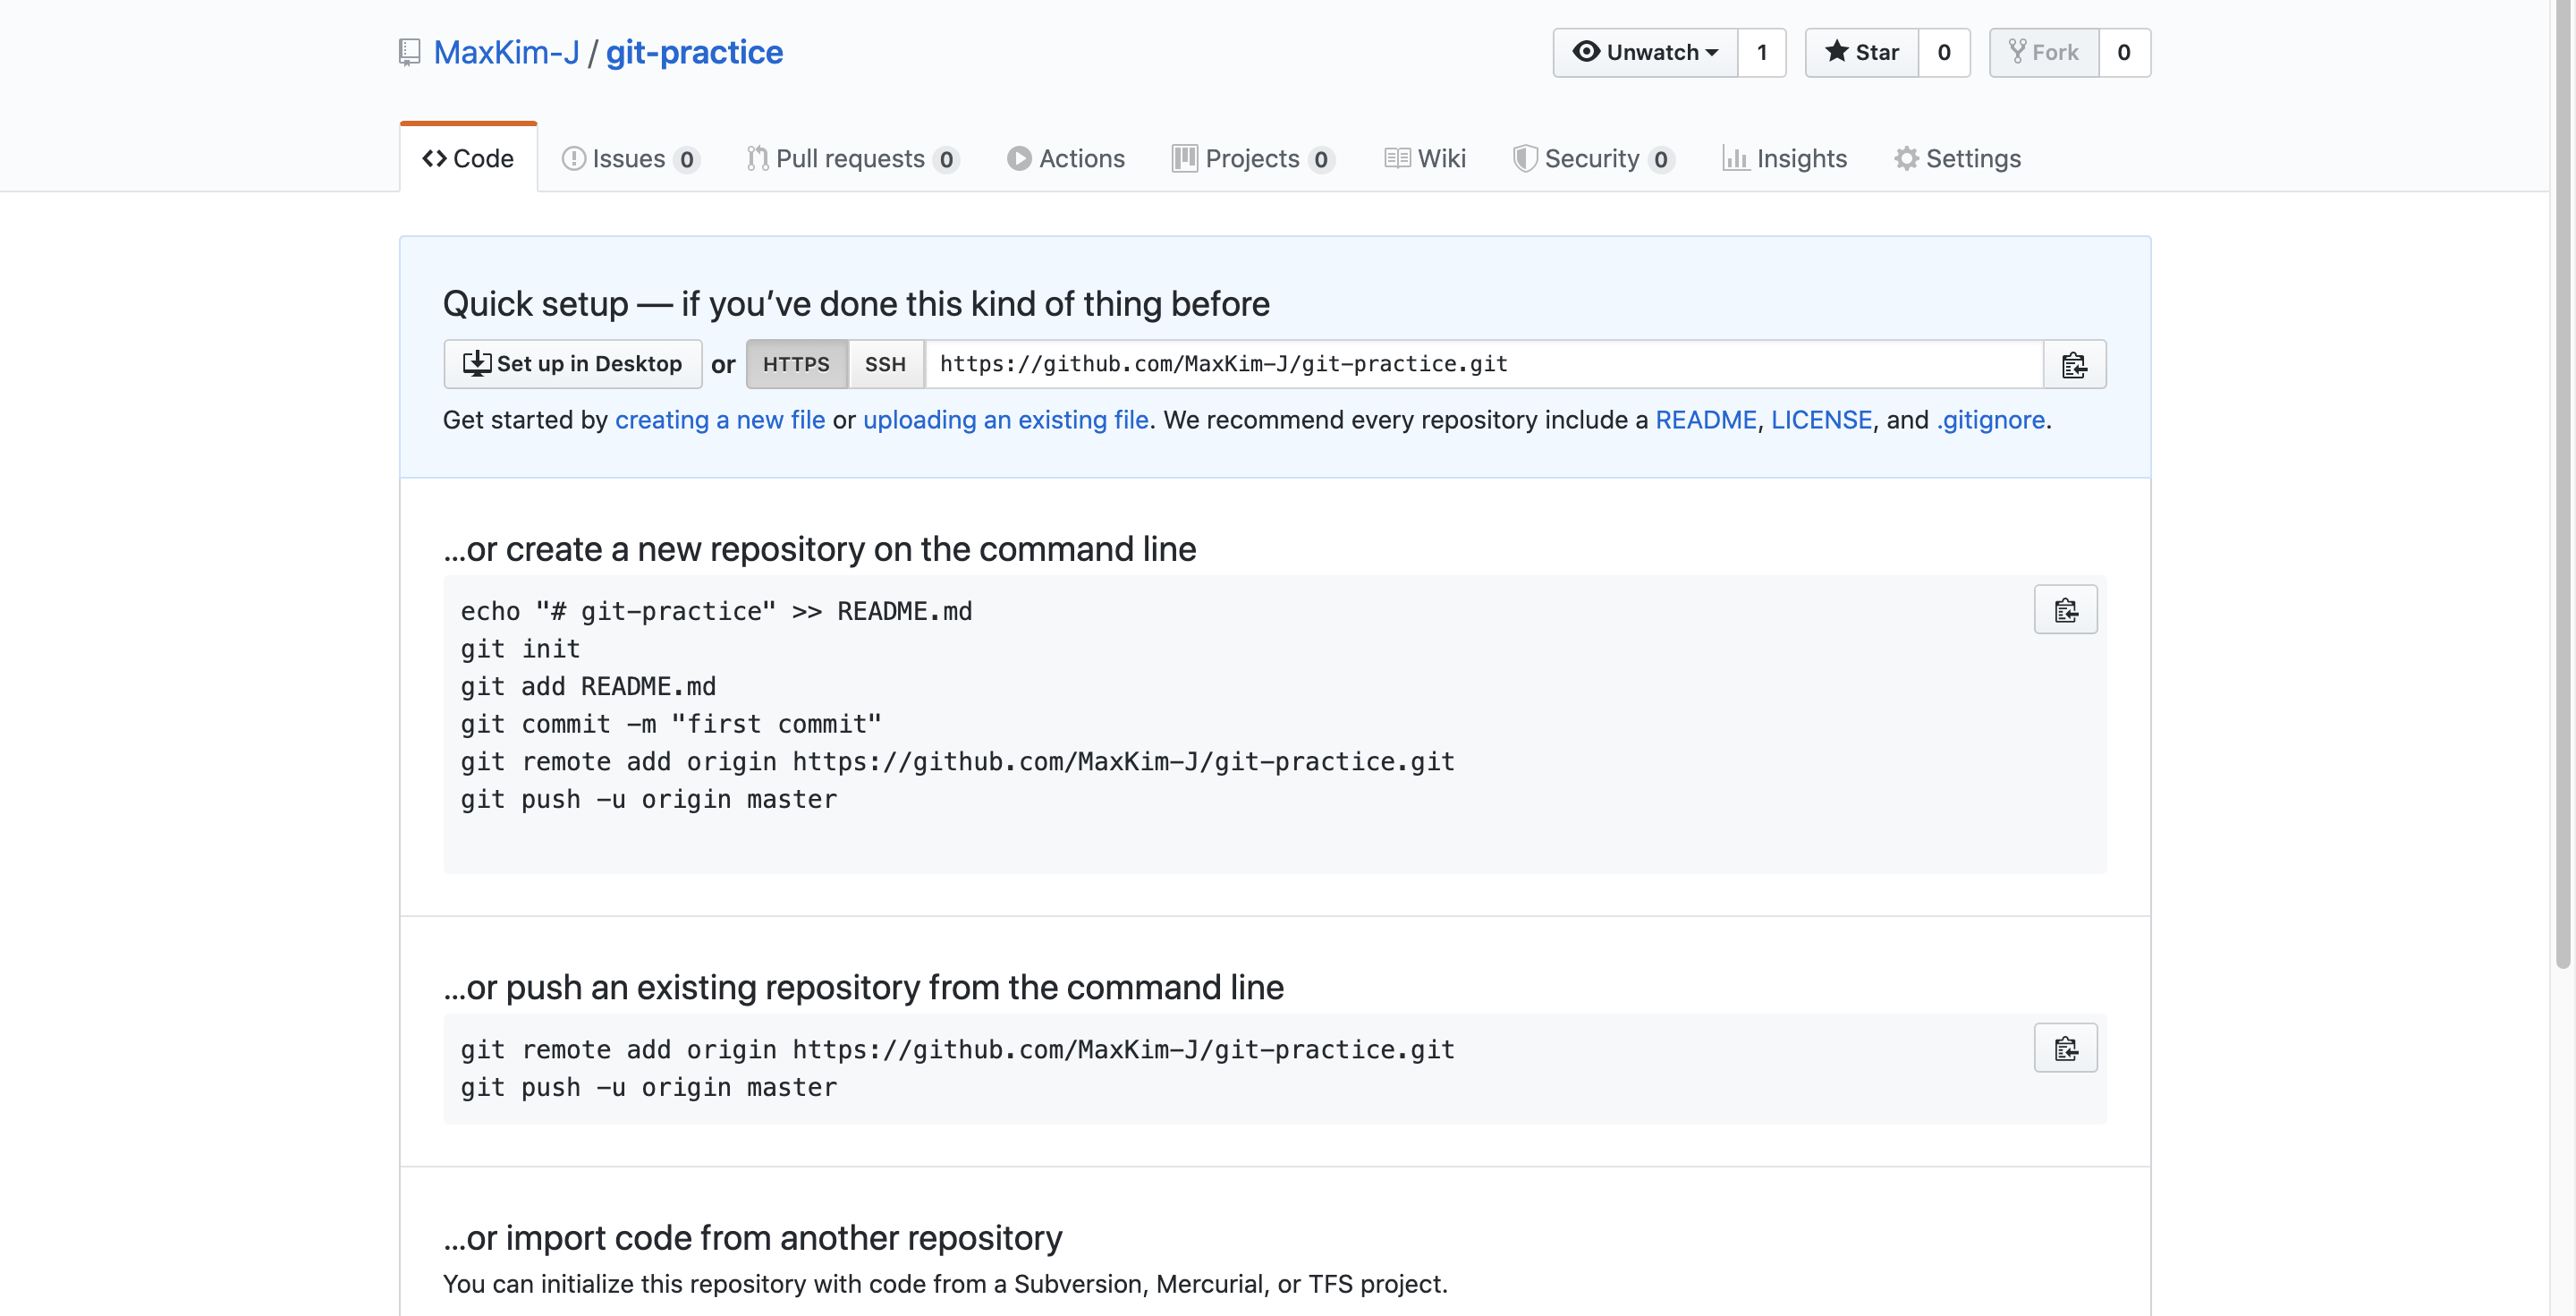This screenshot has height=1316, width=2576.
Task: Open the MaxKim-J user profile link
Action: (507, 52)
